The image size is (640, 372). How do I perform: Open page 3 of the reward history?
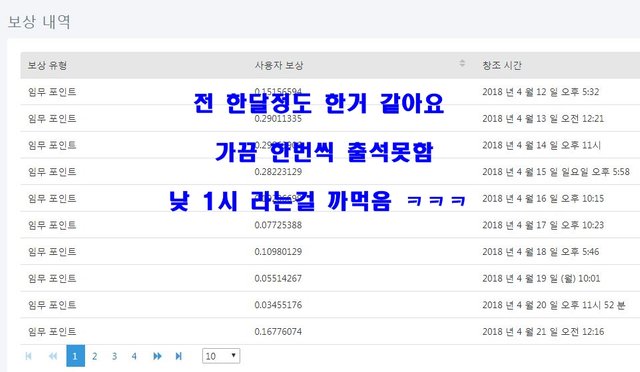[x=114, y=356]
